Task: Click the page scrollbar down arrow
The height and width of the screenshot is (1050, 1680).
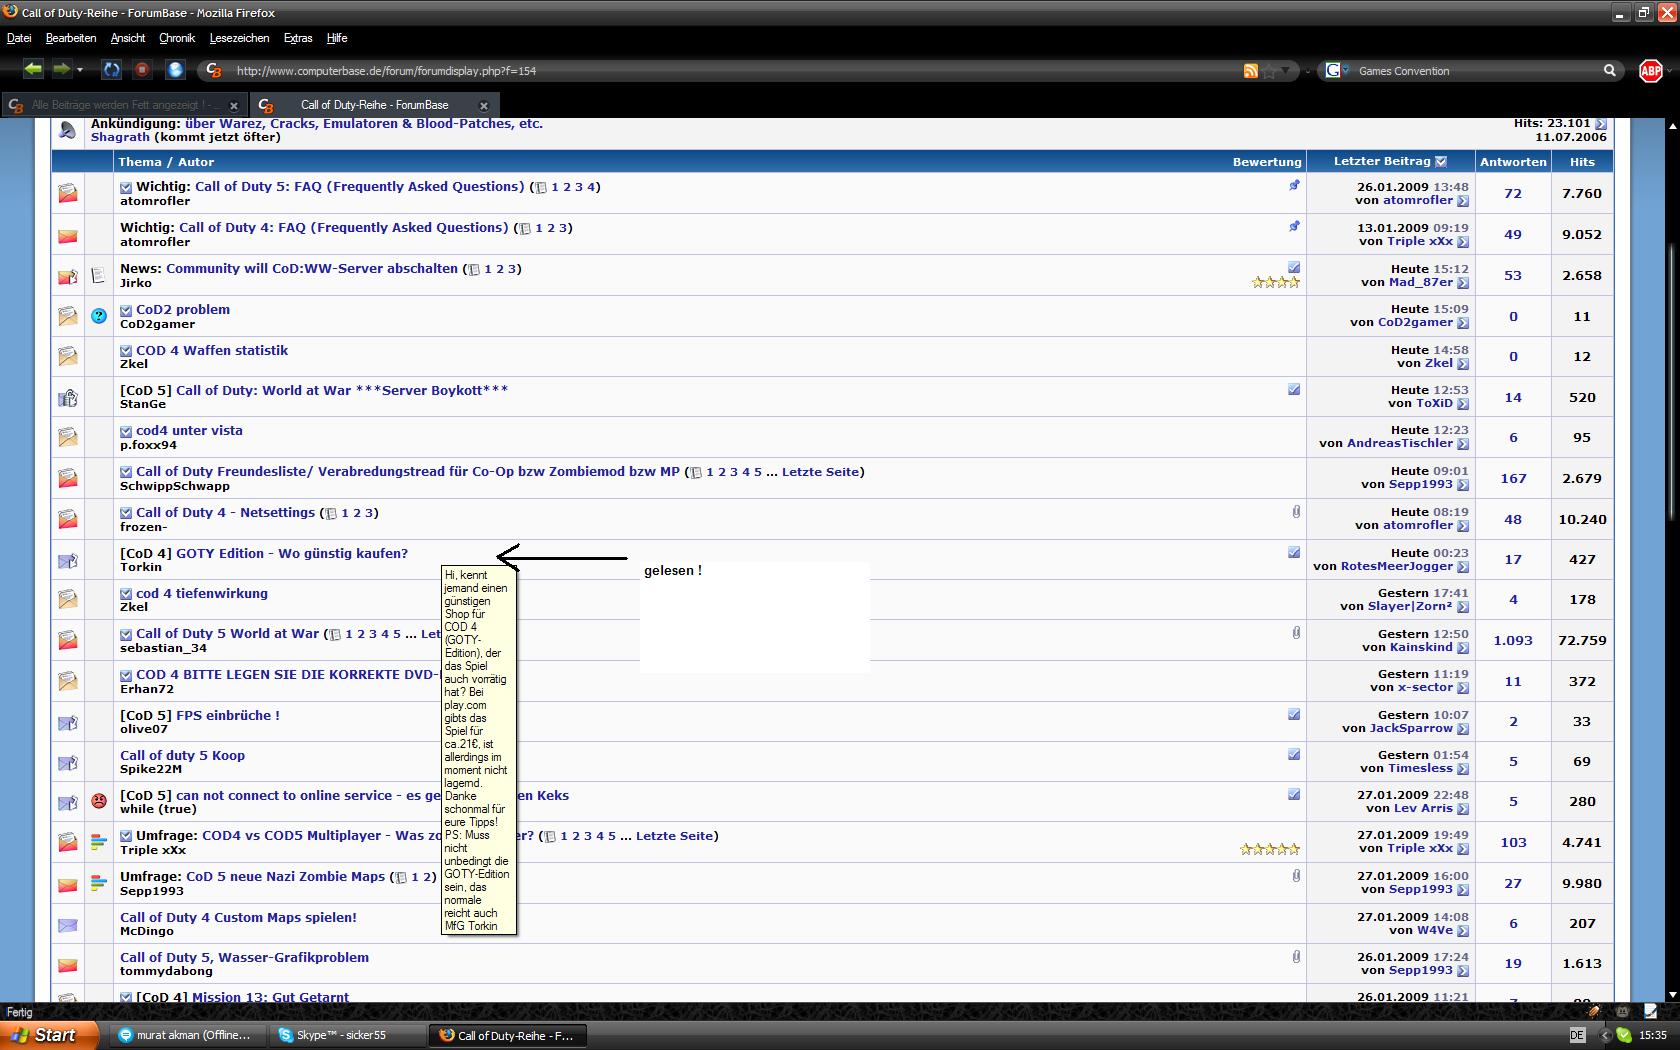Action: [x=1672, y=995]
